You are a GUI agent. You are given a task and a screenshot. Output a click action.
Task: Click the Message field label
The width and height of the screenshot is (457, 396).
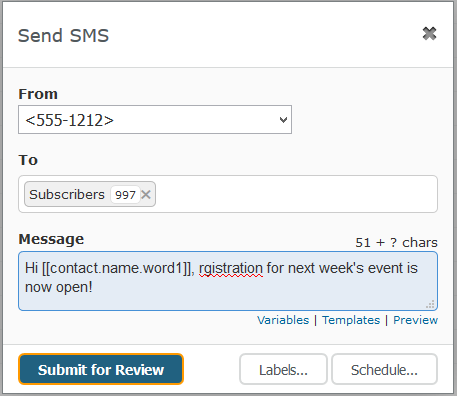tap(51, 239)
